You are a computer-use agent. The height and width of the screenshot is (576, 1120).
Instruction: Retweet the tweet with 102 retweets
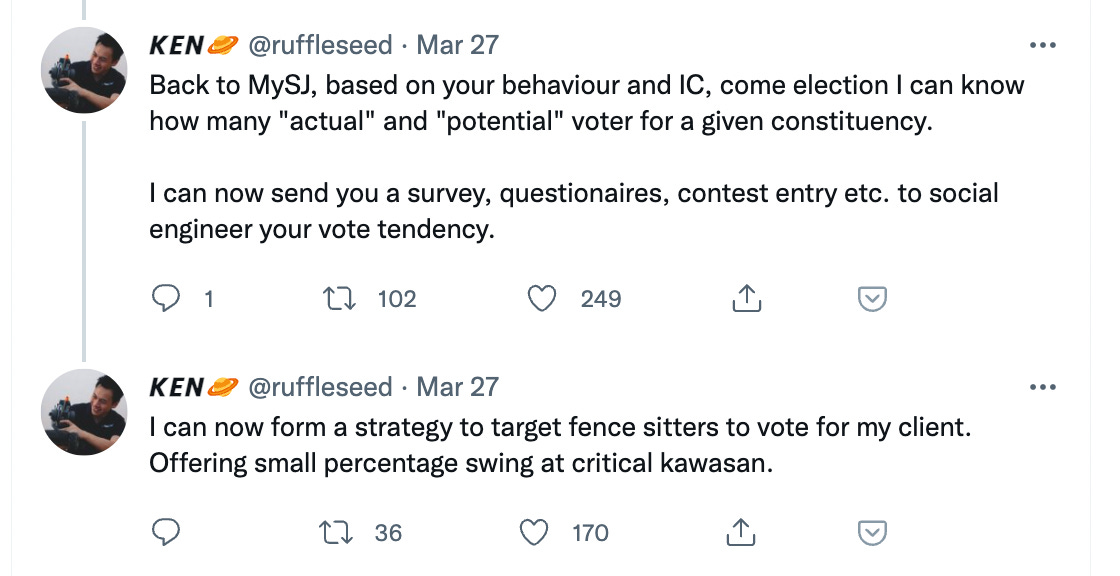tap(339, 298)
